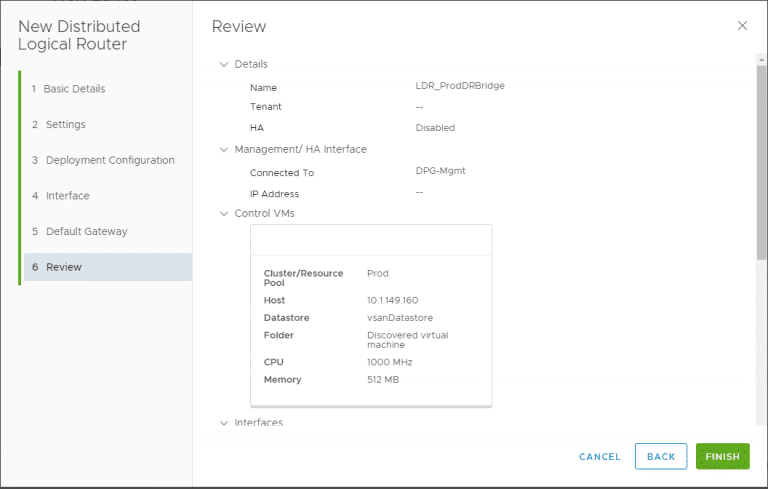Jump to the Deployment Configuration step
The image size is (768, 489).
point(109,160)
